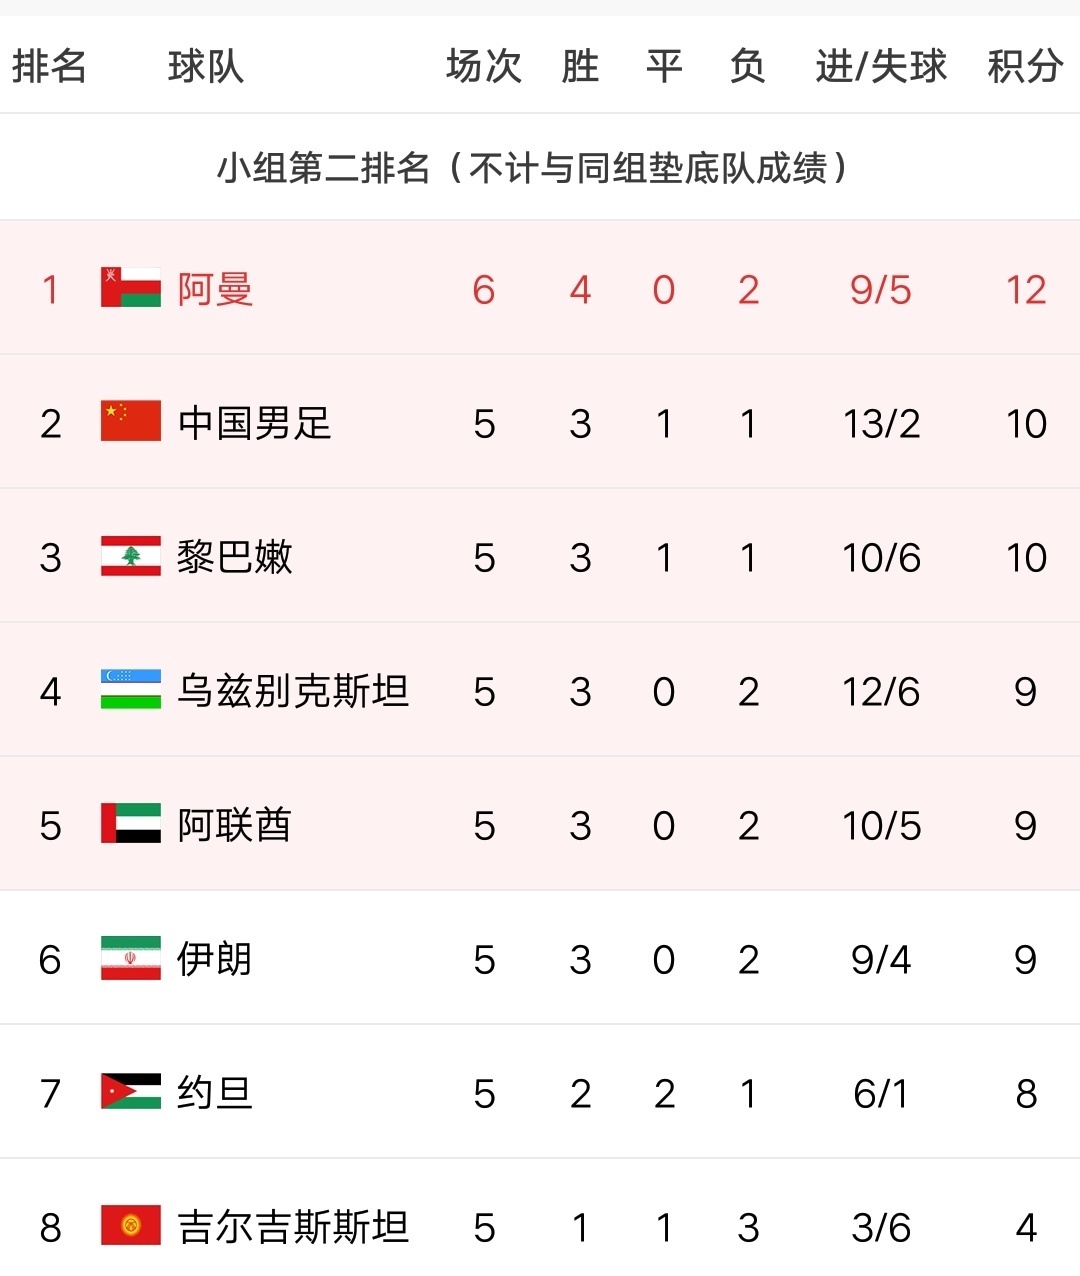Click the 场次 column header
This screenshot has width=1080, height=1276.
[x=484, y=66]
